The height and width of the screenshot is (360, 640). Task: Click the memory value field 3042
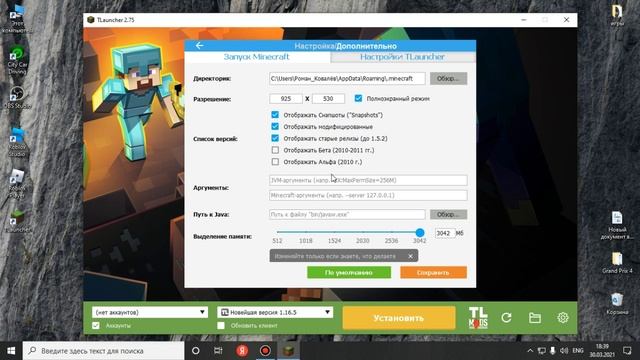[444, 233]
